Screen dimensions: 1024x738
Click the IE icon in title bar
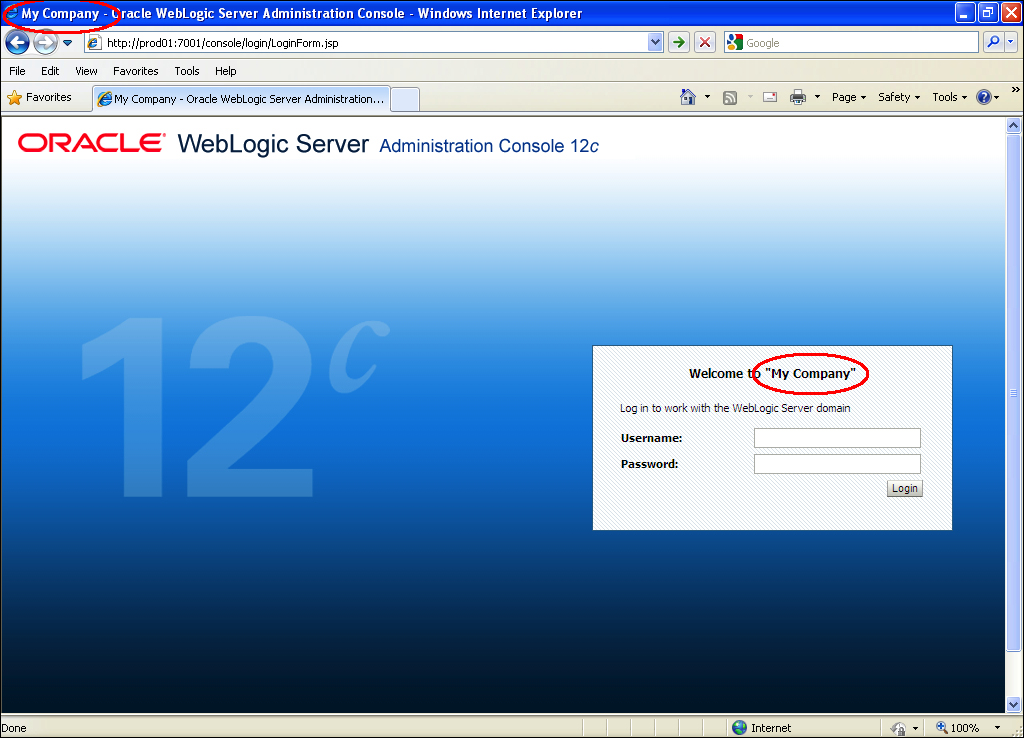click(x=11, y=12)
